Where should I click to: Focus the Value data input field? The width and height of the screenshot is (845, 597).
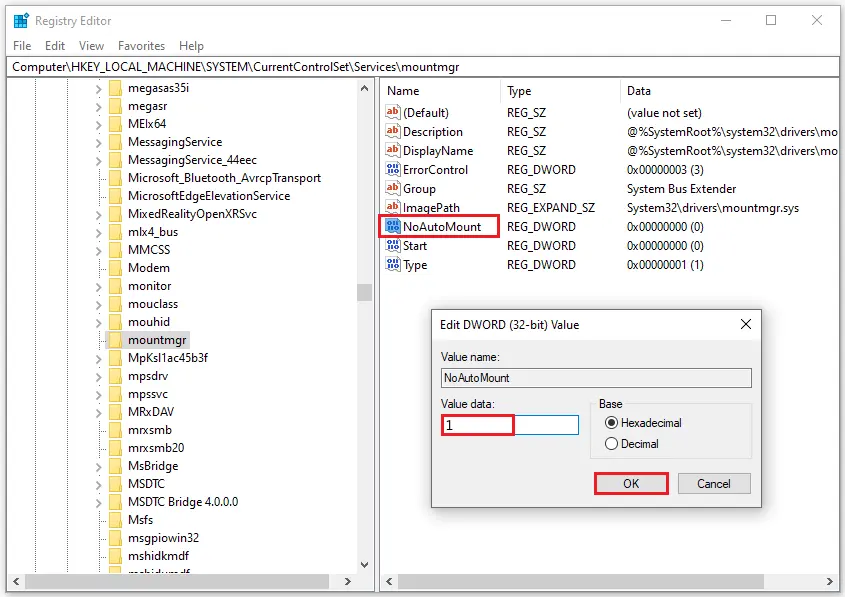coord(510,425)
